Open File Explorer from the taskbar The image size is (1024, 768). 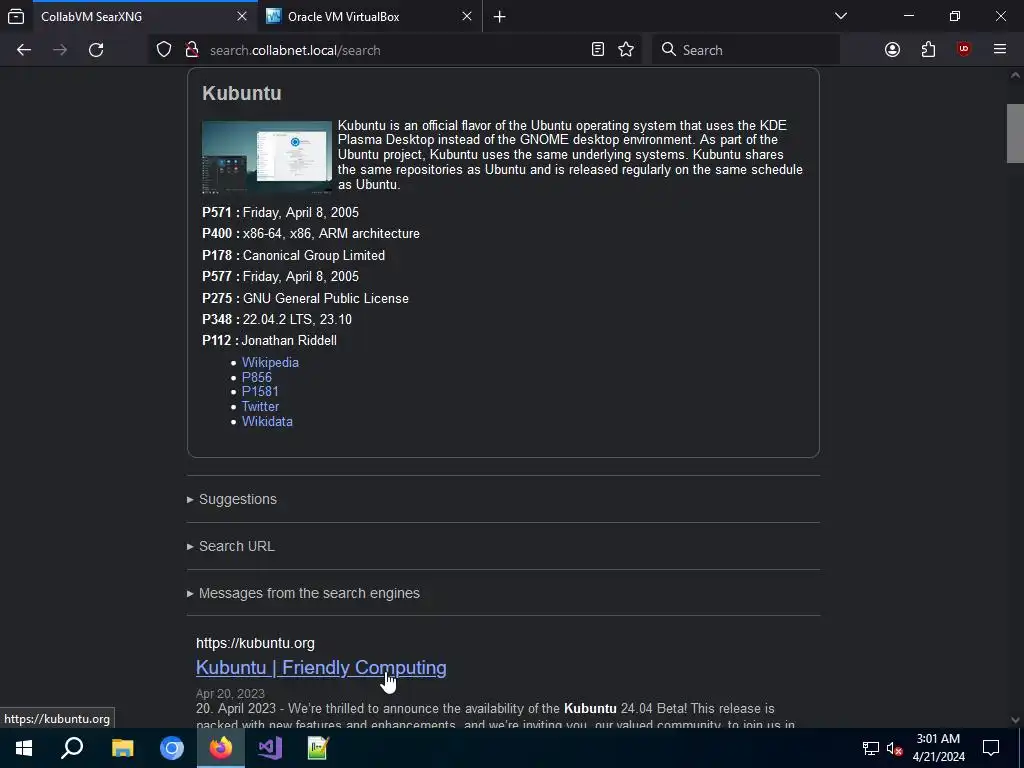(122, 748)
